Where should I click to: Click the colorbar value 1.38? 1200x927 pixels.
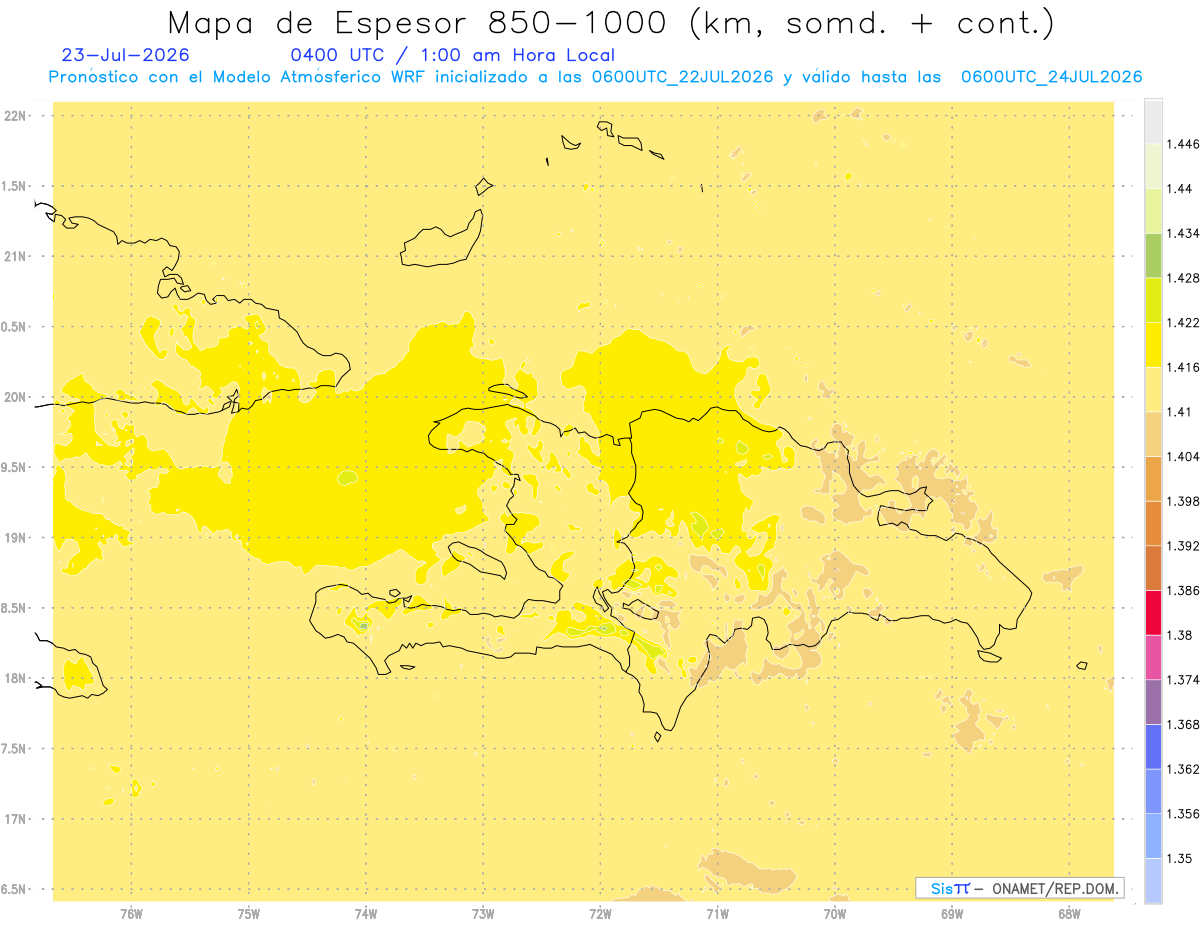(x=1179, y=635)
